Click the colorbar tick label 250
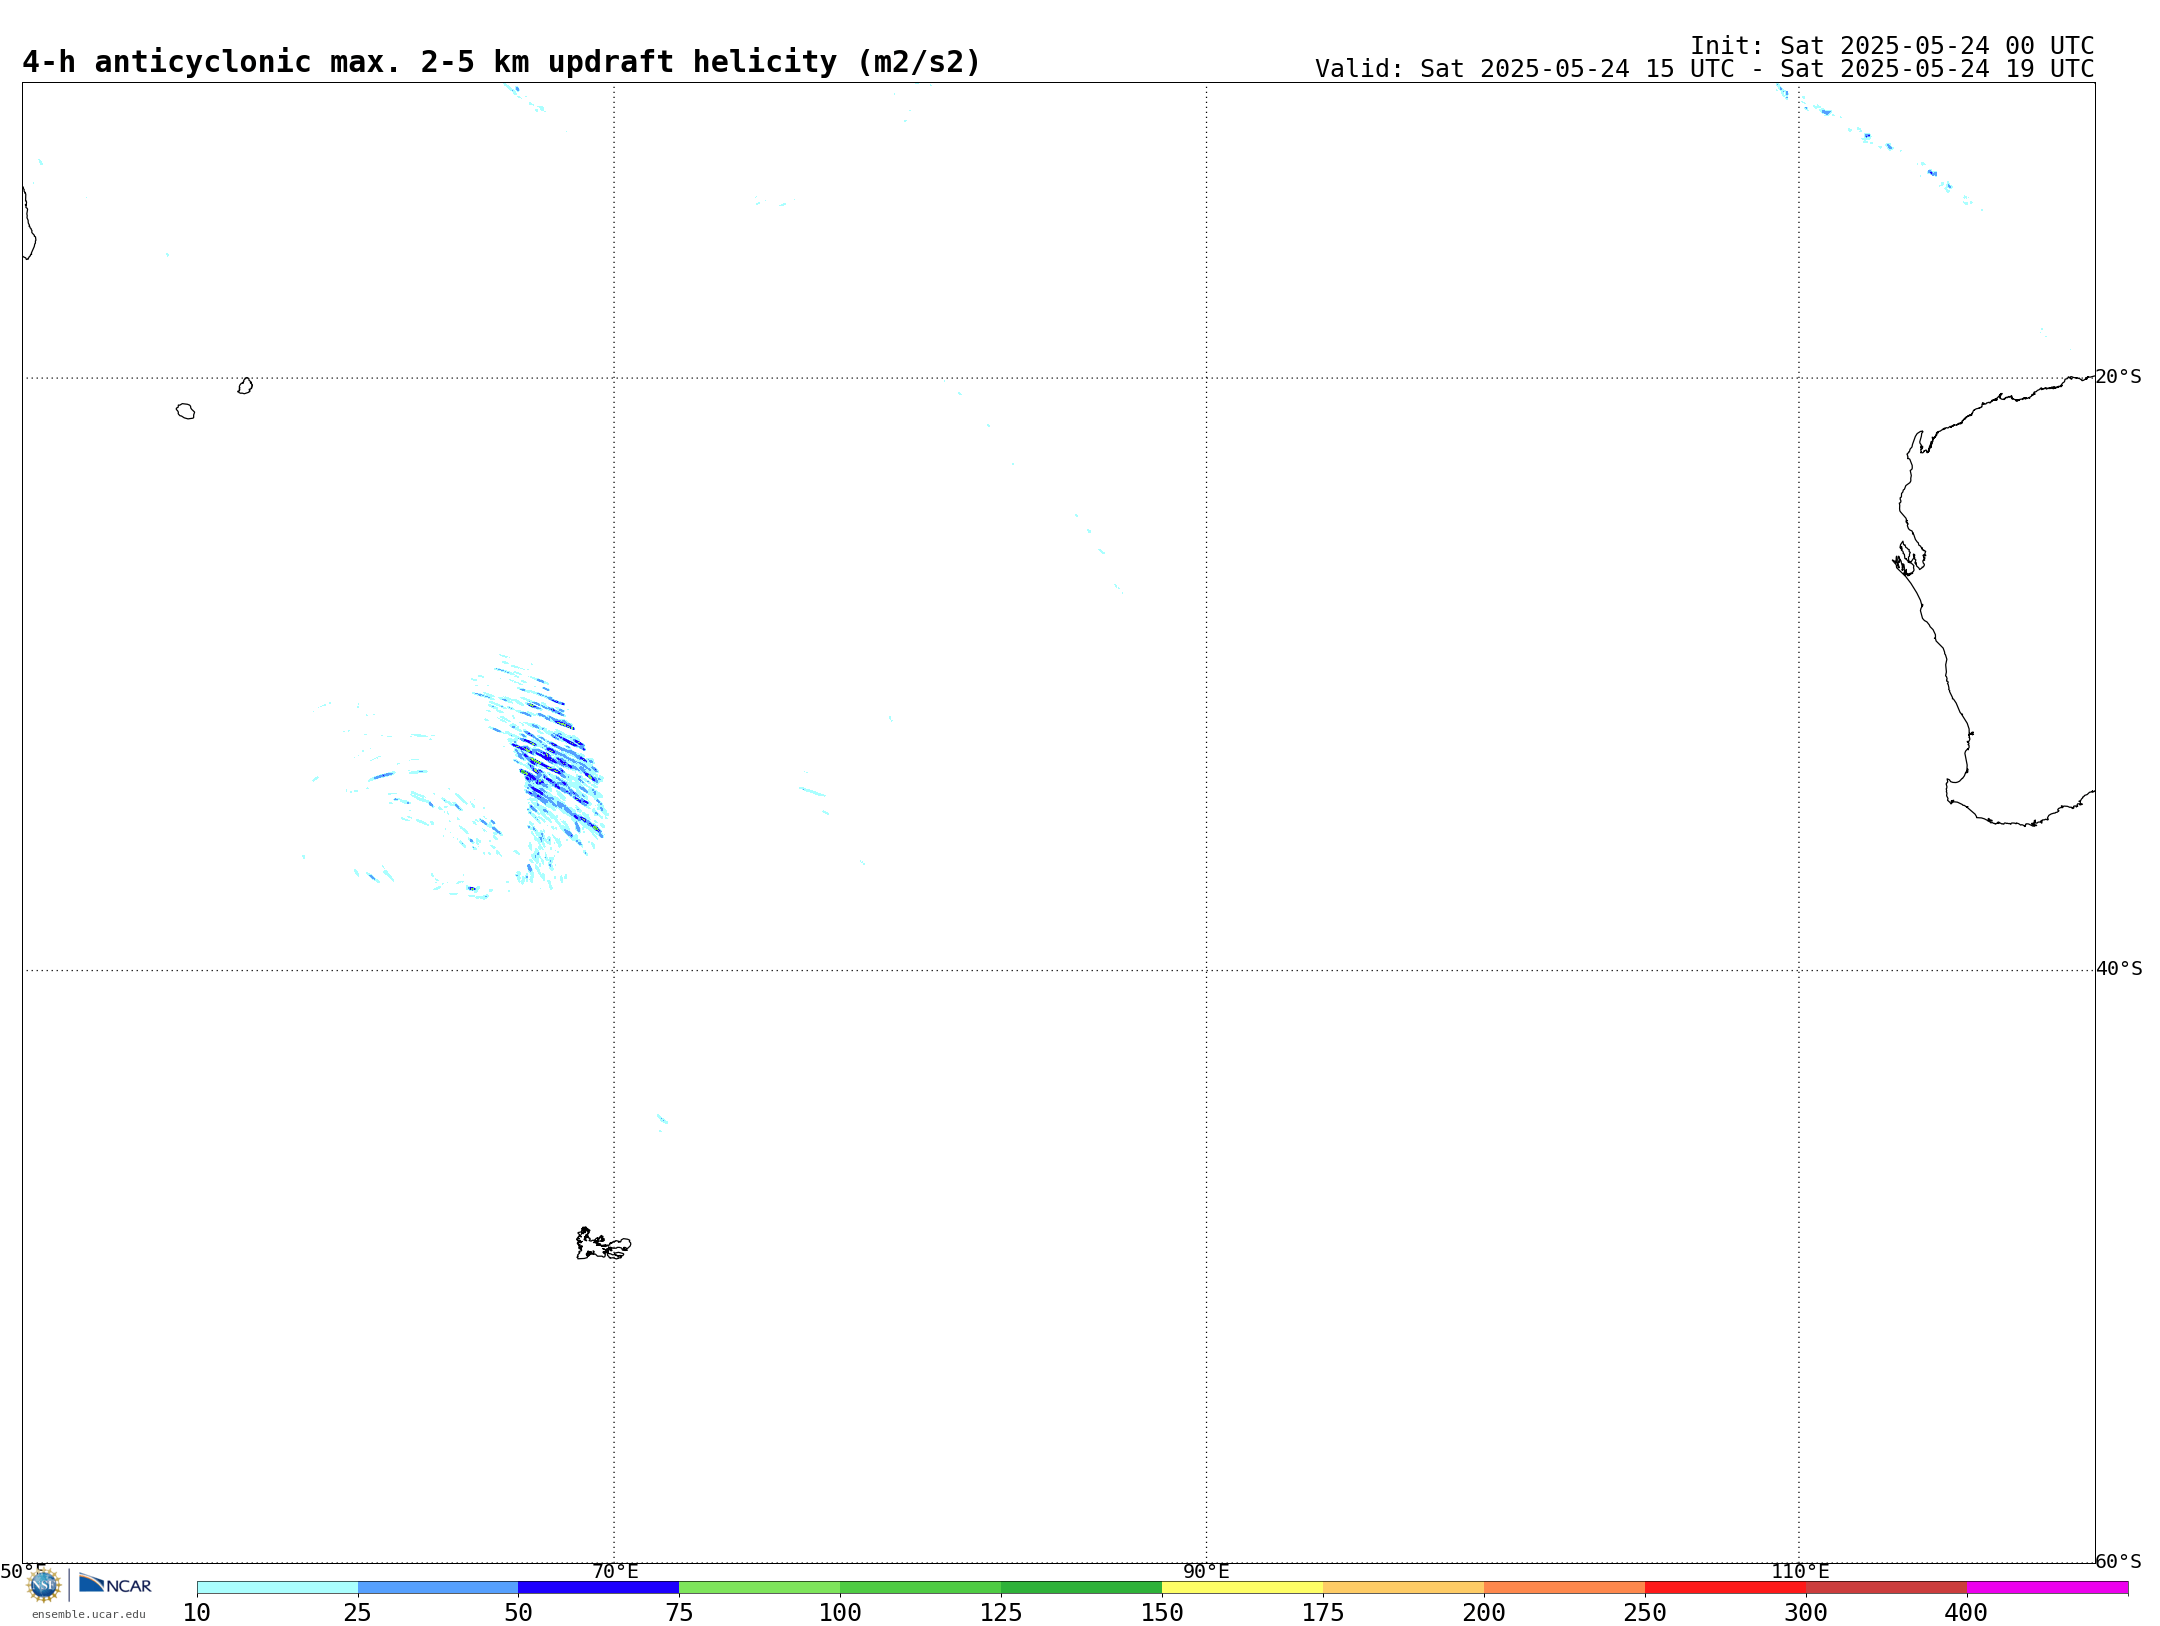This screenshot has width=2160, height=1626. click(x=1645, y=1613)
